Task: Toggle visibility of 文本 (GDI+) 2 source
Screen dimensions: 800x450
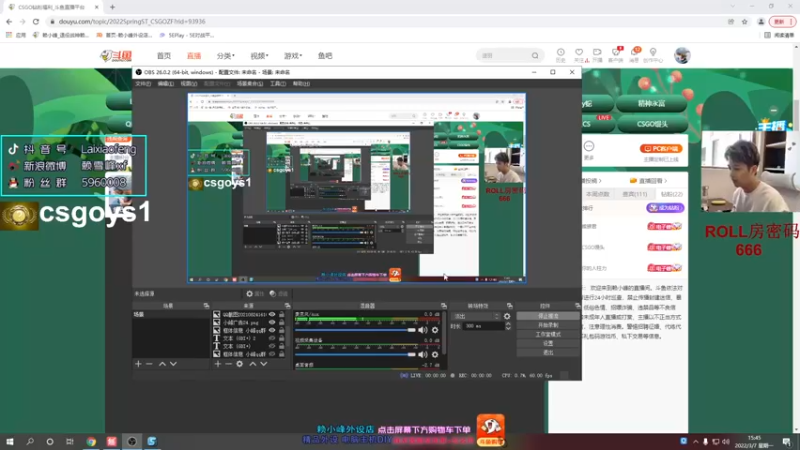Action: pos(272,338)
